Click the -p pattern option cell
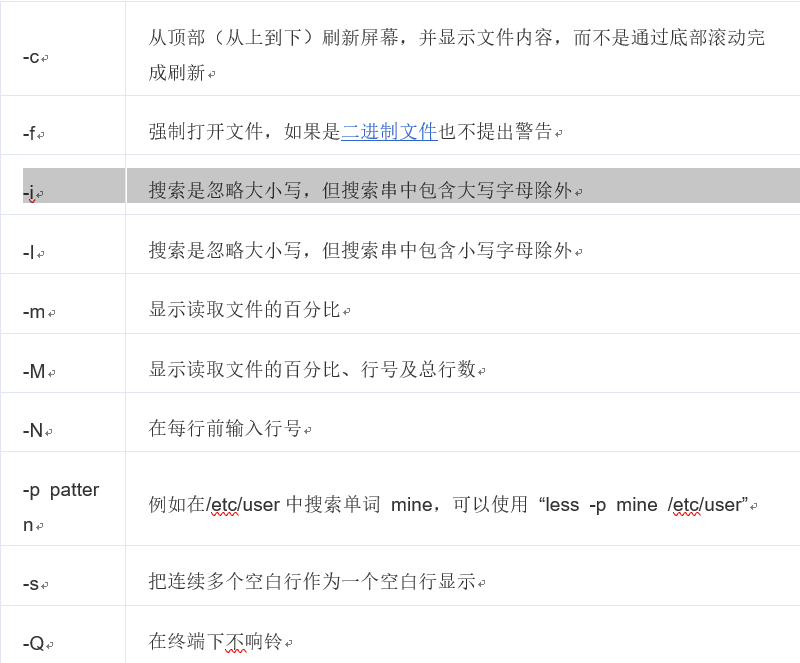 coord(63,499)
